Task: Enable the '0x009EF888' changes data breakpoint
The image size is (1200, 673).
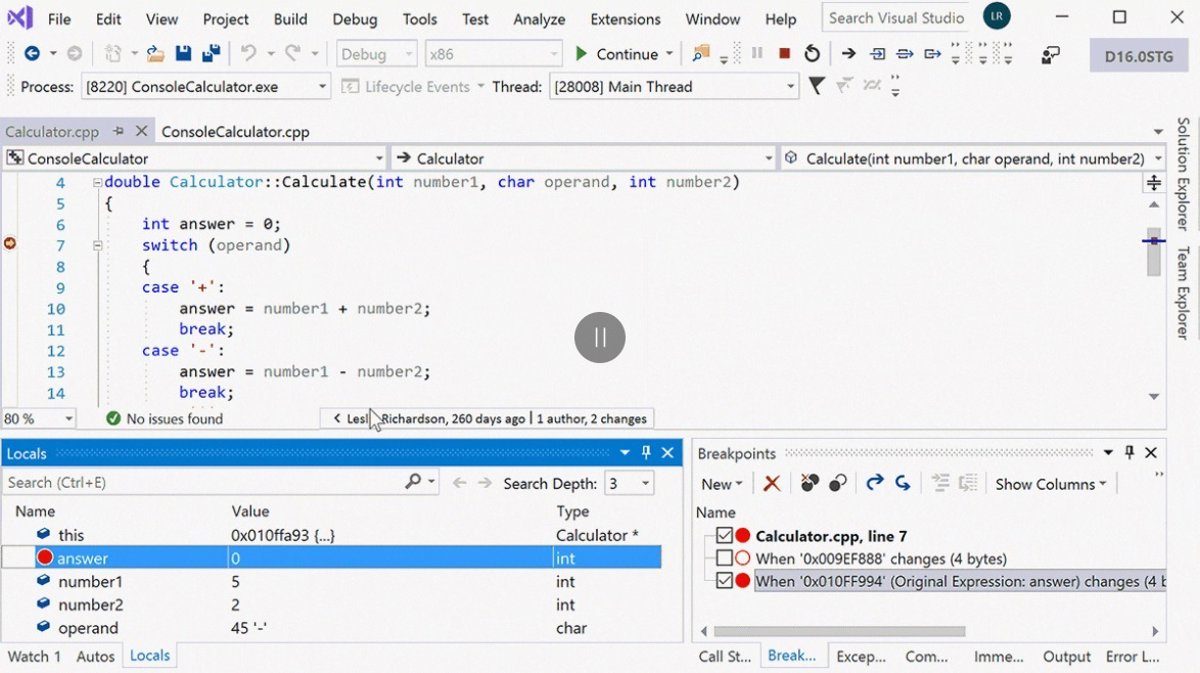Action: [725, 558]
